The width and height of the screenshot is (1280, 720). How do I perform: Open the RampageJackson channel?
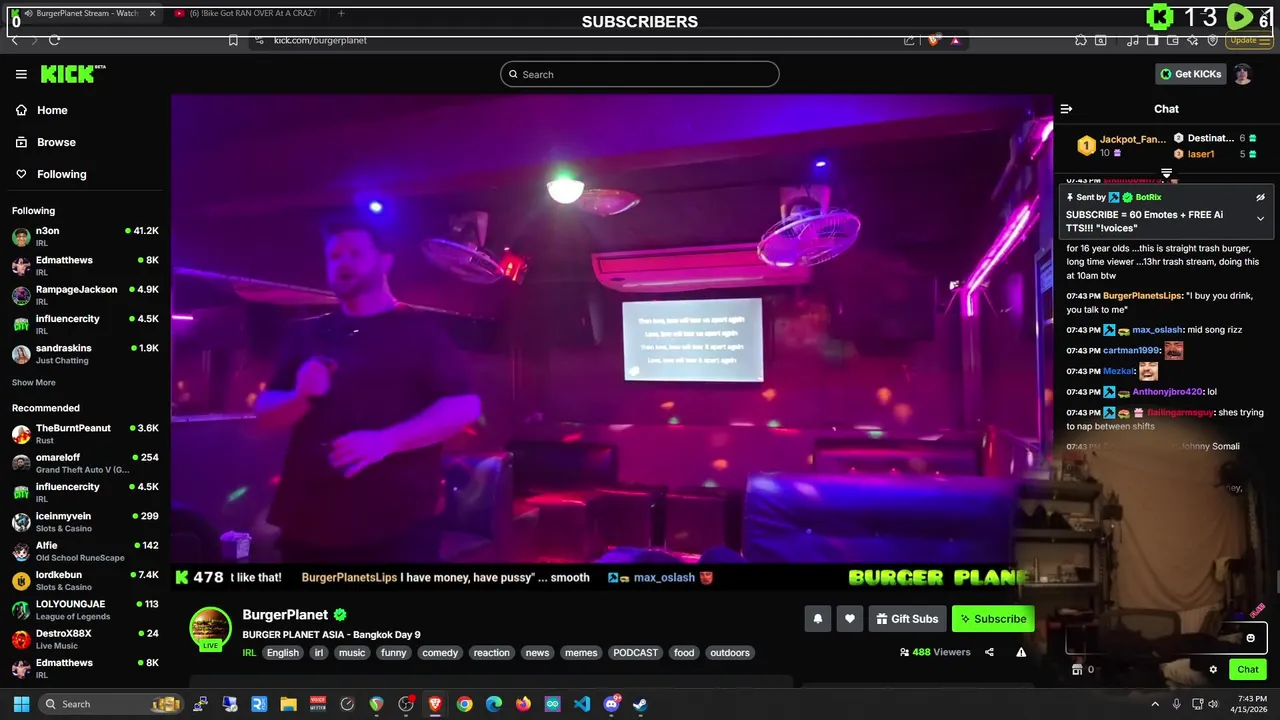point(85,295)
